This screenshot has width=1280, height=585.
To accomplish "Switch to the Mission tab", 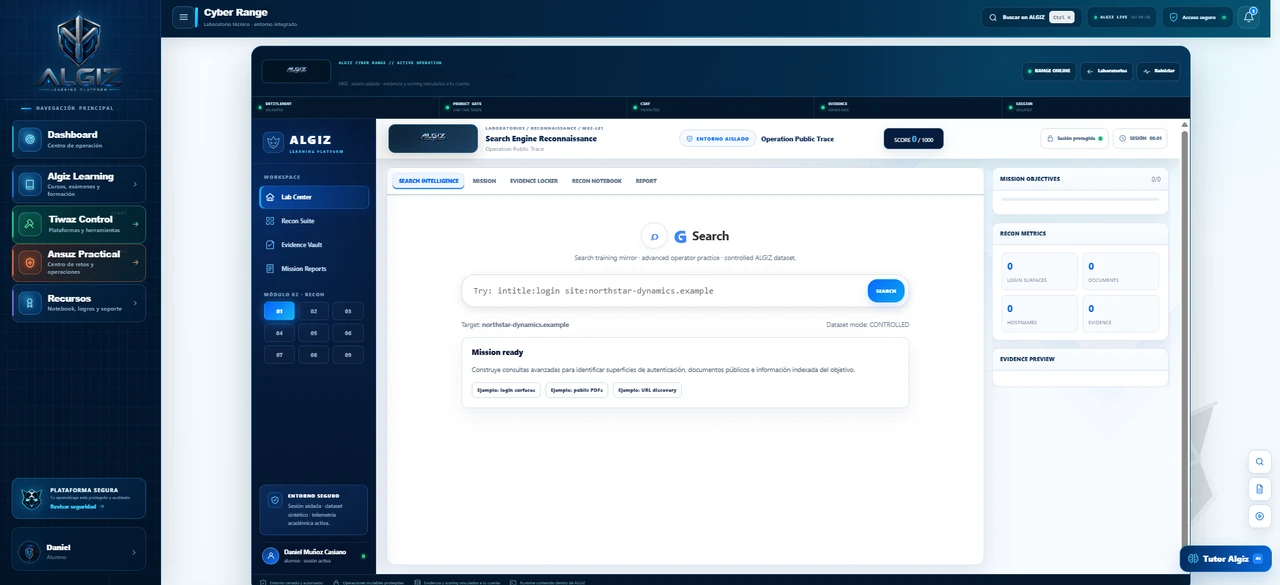I will click(484, 181).
